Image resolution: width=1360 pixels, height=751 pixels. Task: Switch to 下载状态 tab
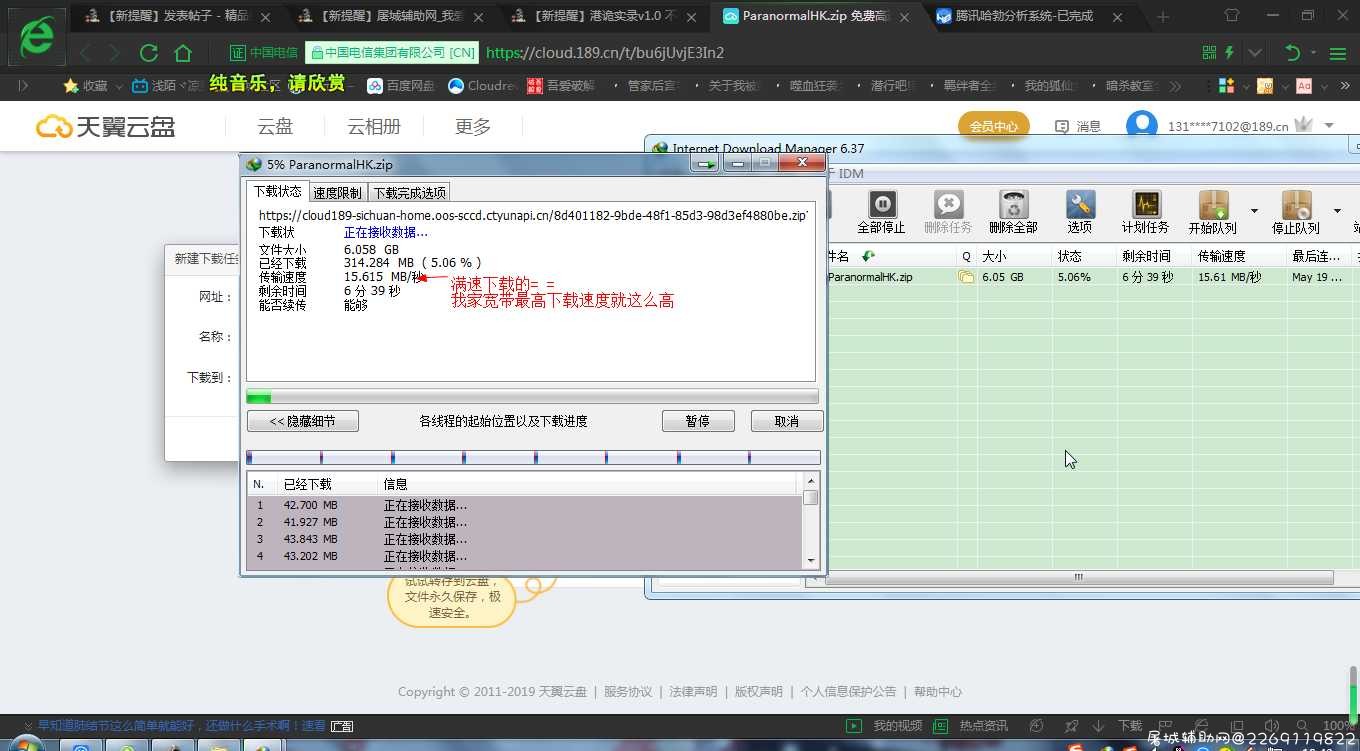tap(277, 191)
